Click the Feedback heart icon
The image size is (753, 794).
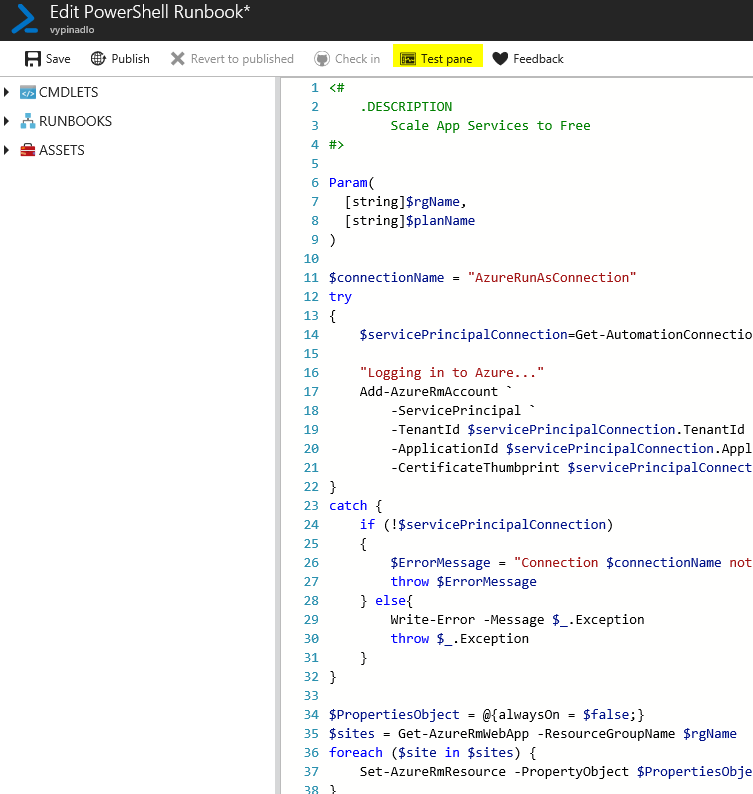[x=500, y=59]
